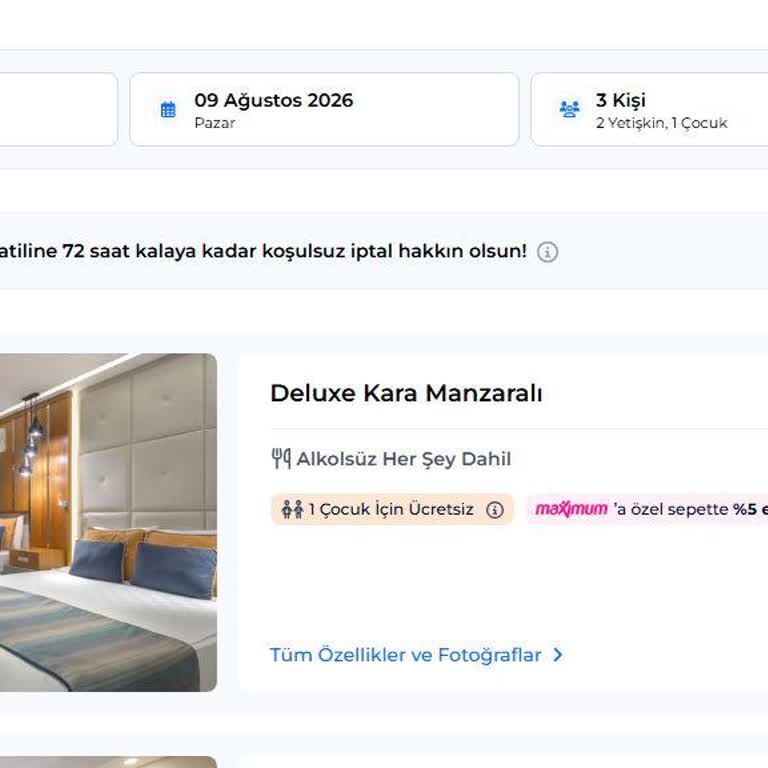Open the date field 09 Ağustos 2026

tap(324, 110)
